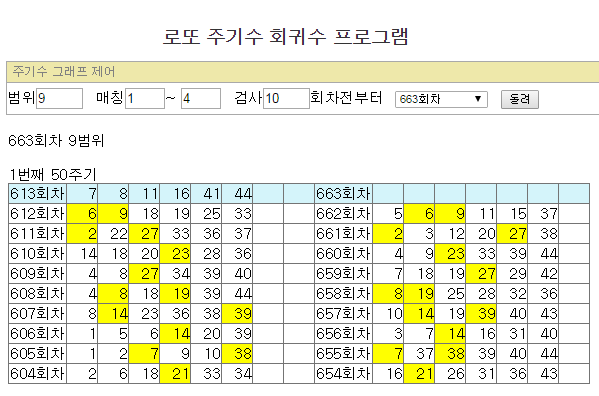Click the 608회차 row label

tap(37, 294)
